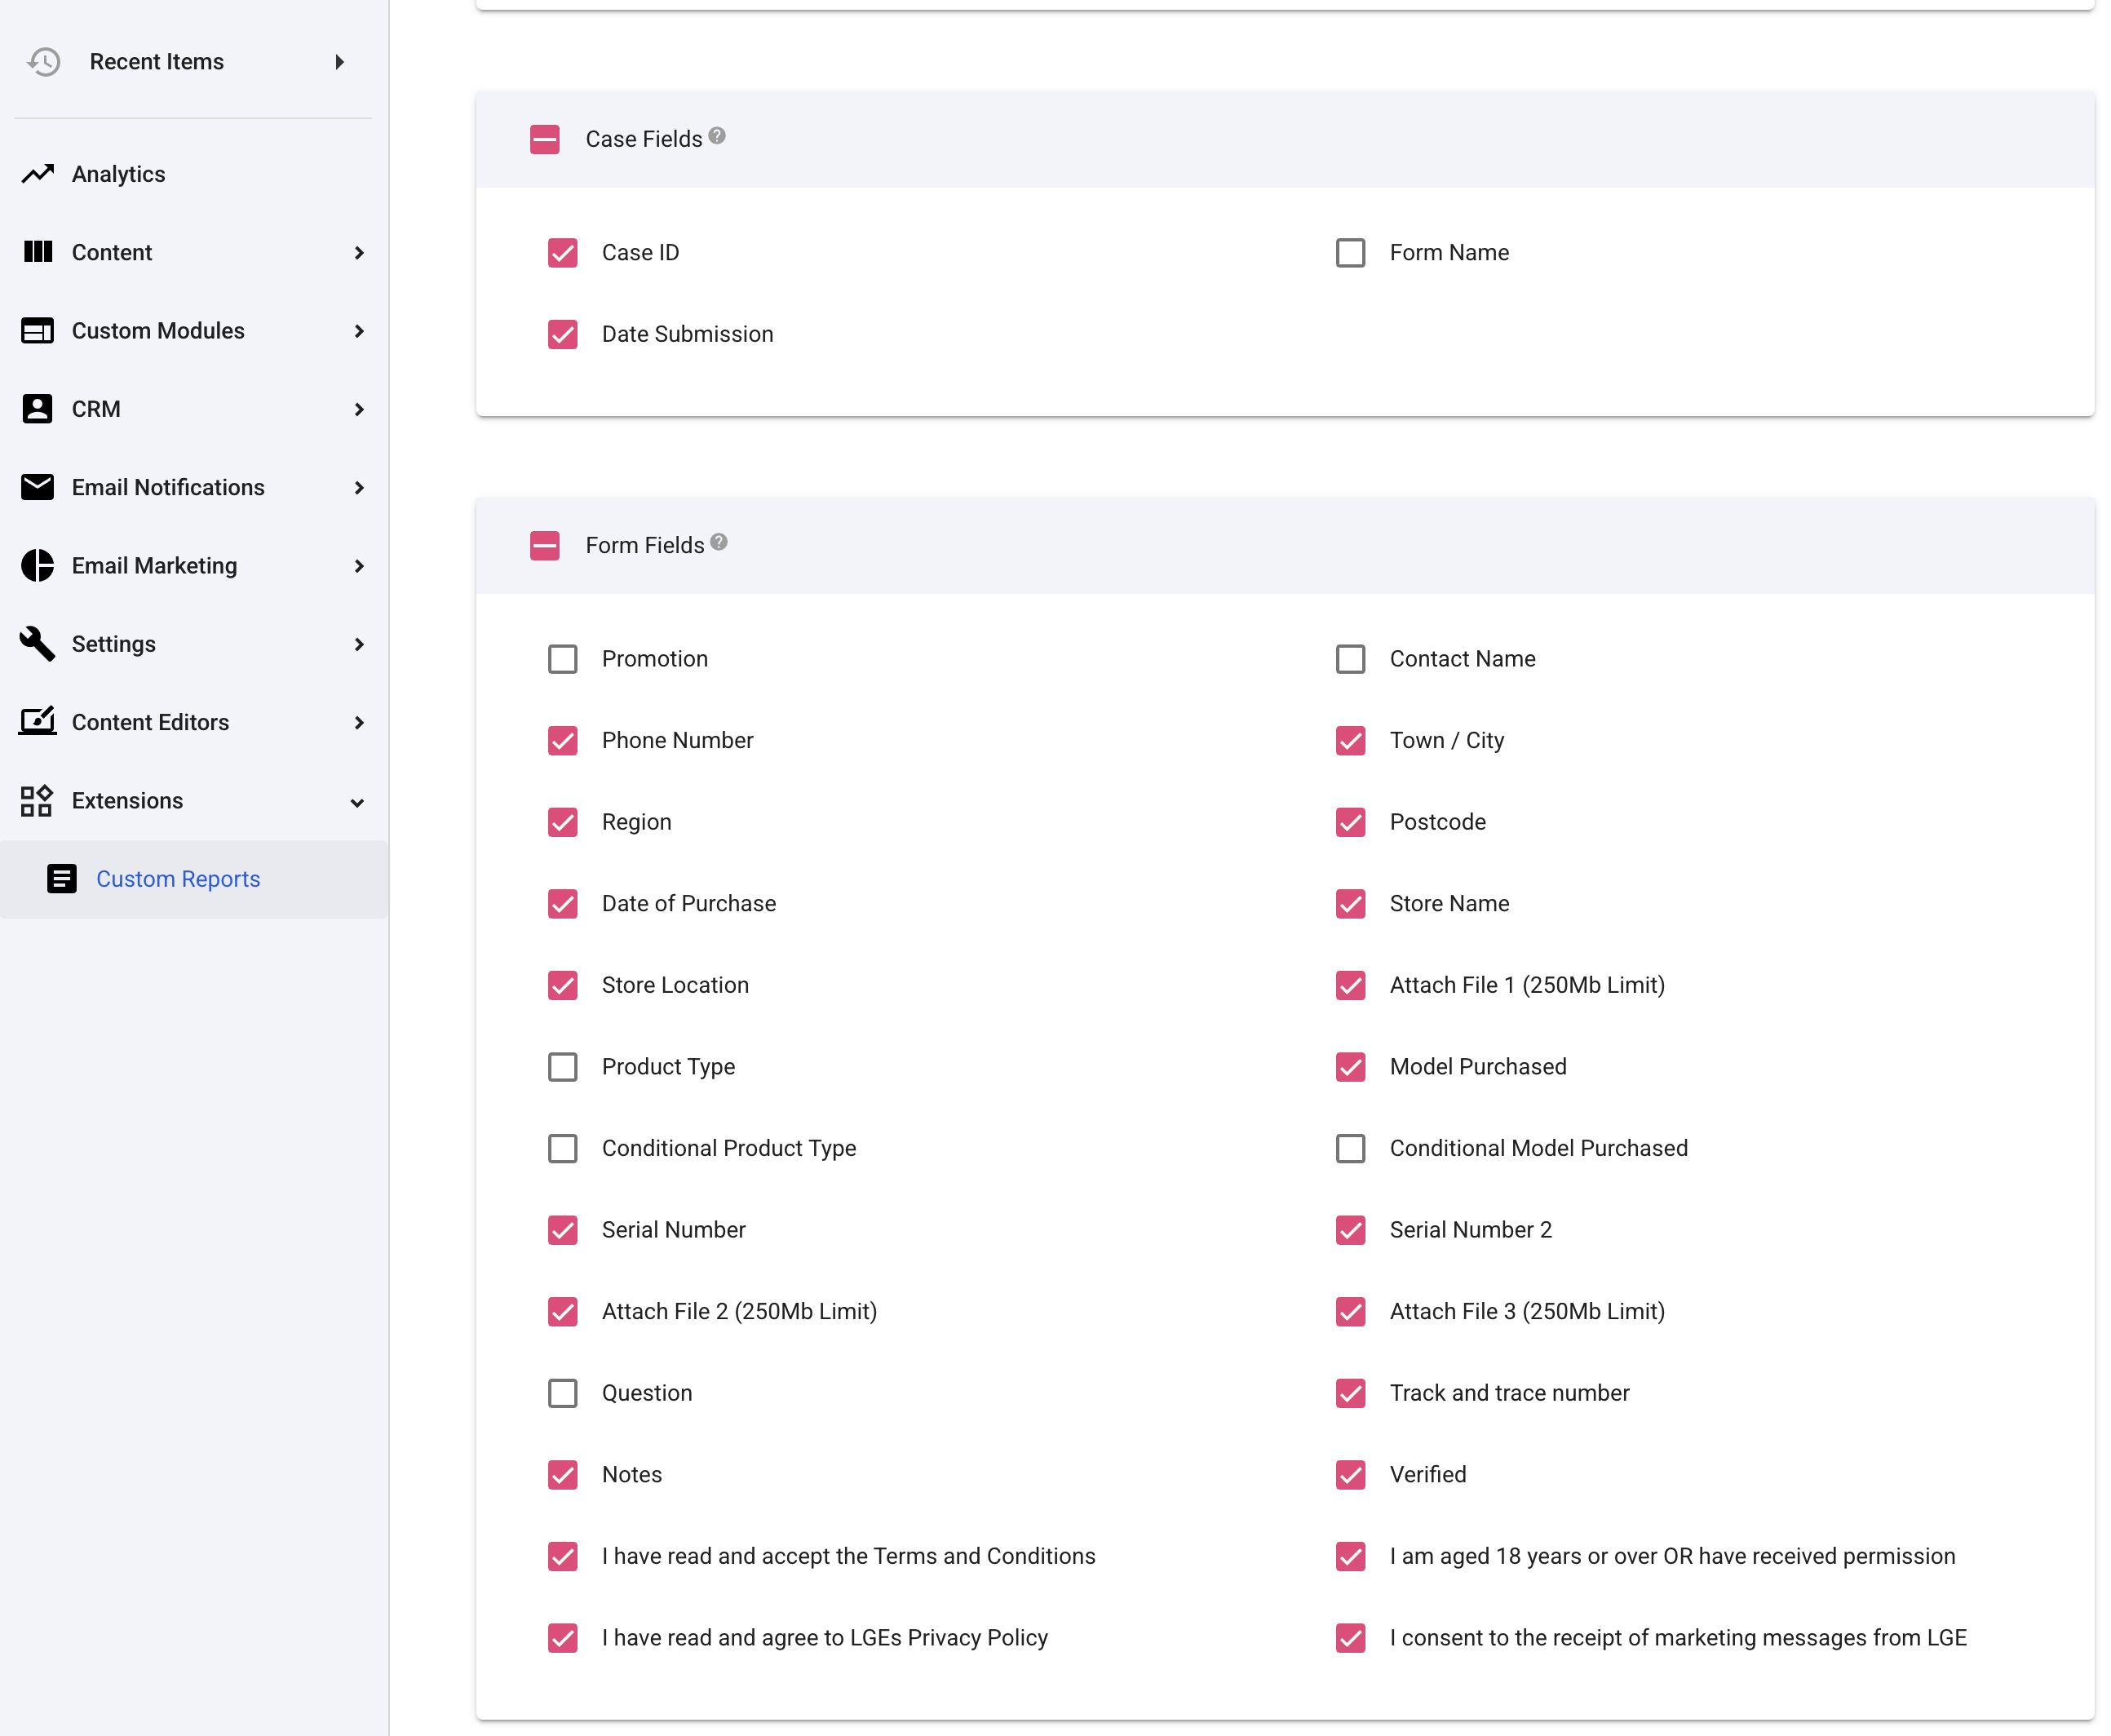Screen dimensions: 2111x1736
Task: Click the Form Fields help question icon
Action: [x=719, y=542]
